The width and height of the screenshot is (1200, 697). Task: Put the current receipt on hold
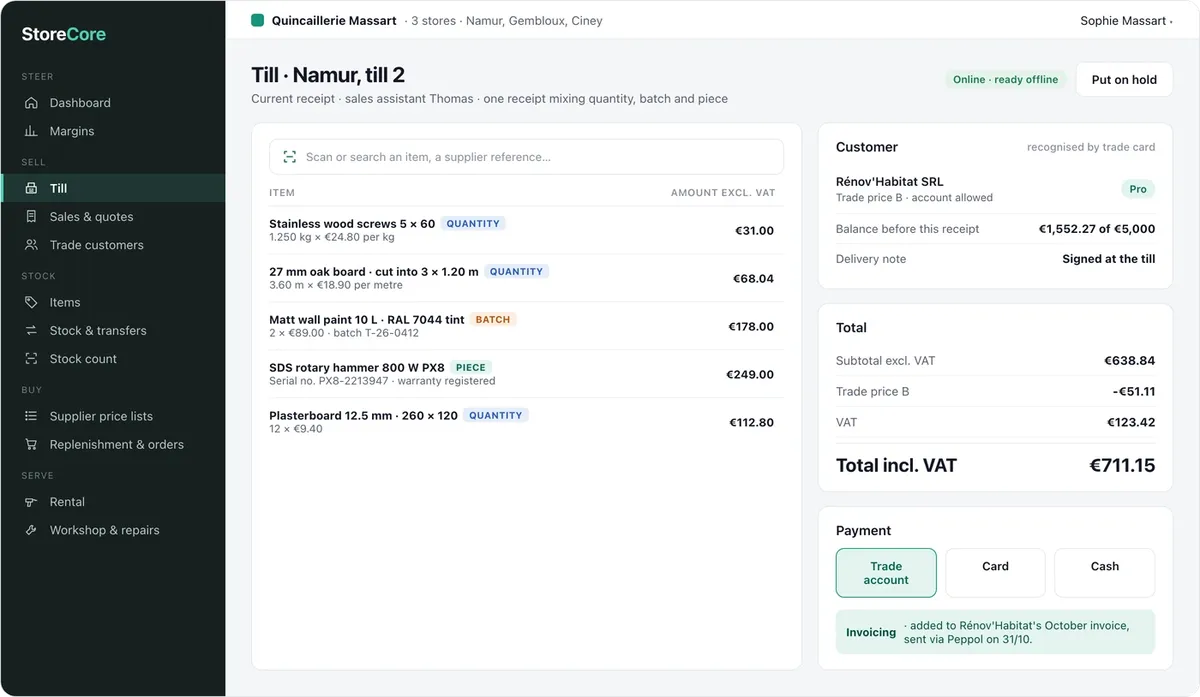pos(1124,80)
